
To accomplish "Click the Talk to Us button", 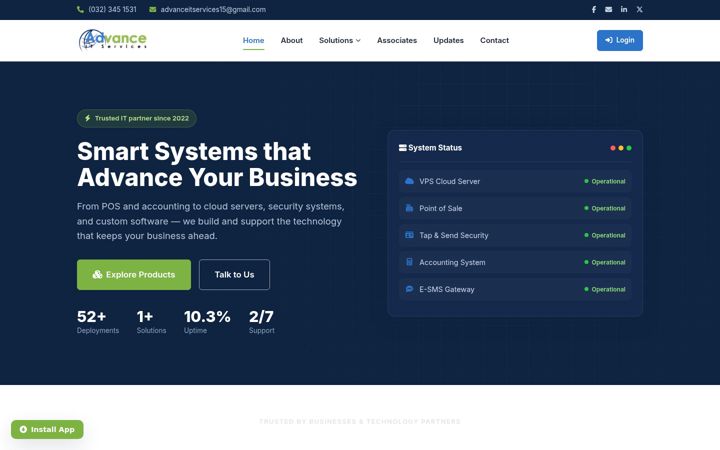I will click(234, 275).
